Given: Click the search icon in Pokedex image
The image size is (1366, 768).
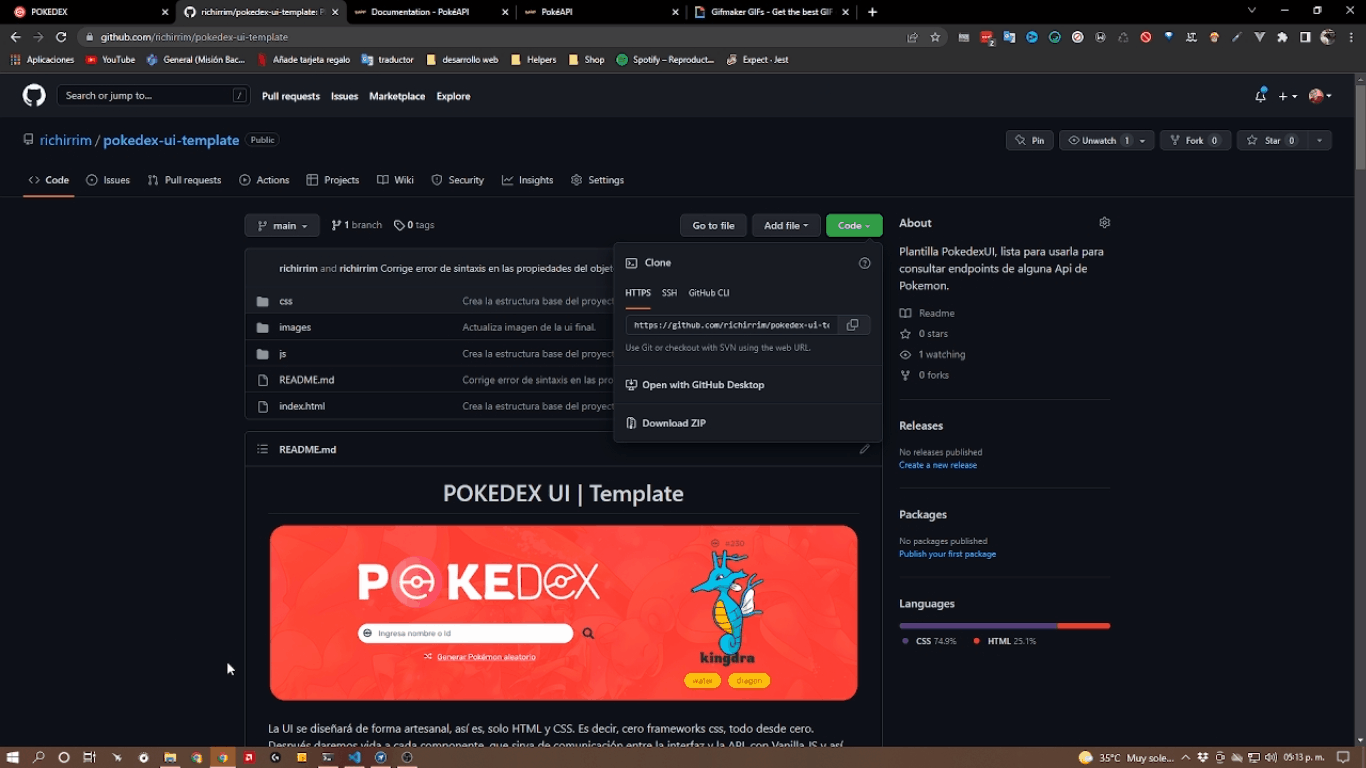Looking at the screenshot, I should [588, 633].
